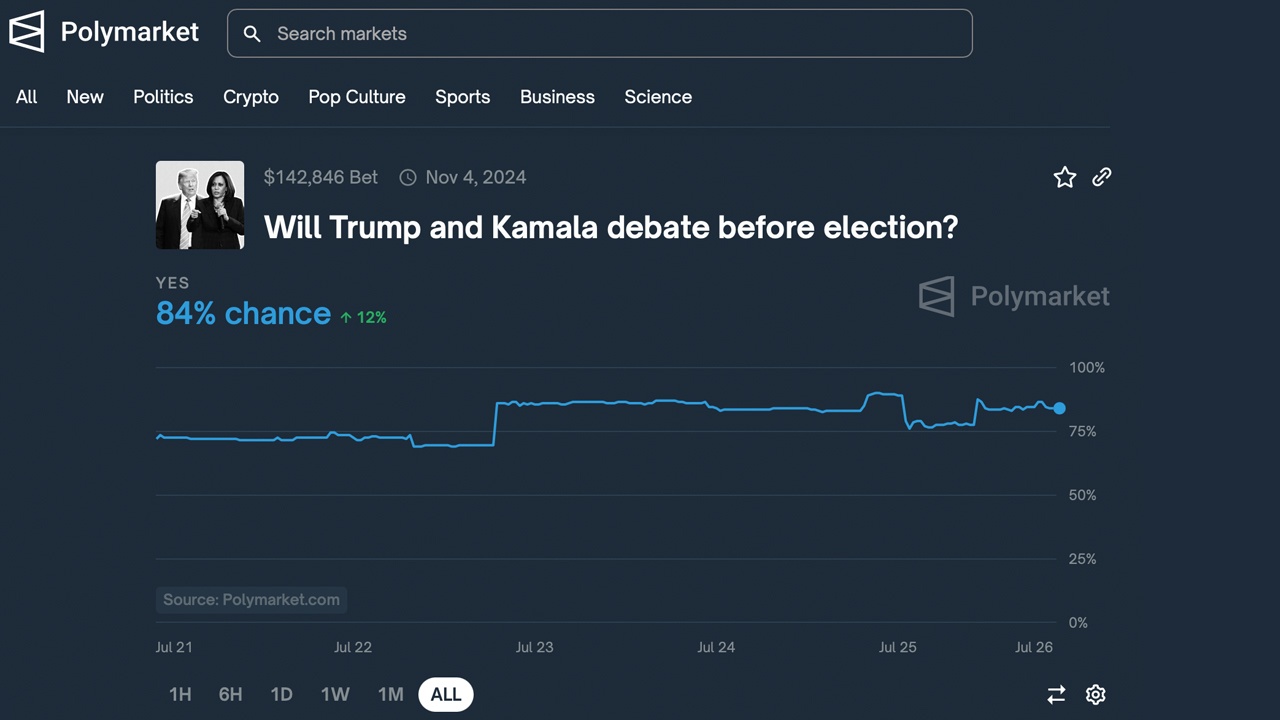Click the swap axes arrows icon
Image resolution: width=1280 pixels, height=720 pixels.
pyautogui.click(x=1056, y=694)
